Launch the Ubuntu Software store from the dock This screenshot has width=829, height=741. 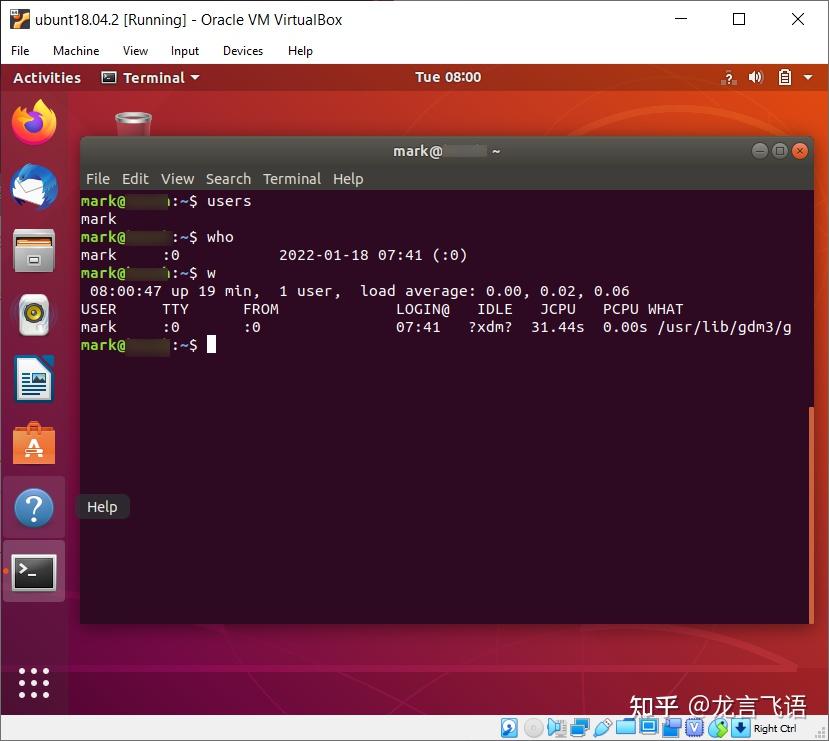(x=33, y=444)
